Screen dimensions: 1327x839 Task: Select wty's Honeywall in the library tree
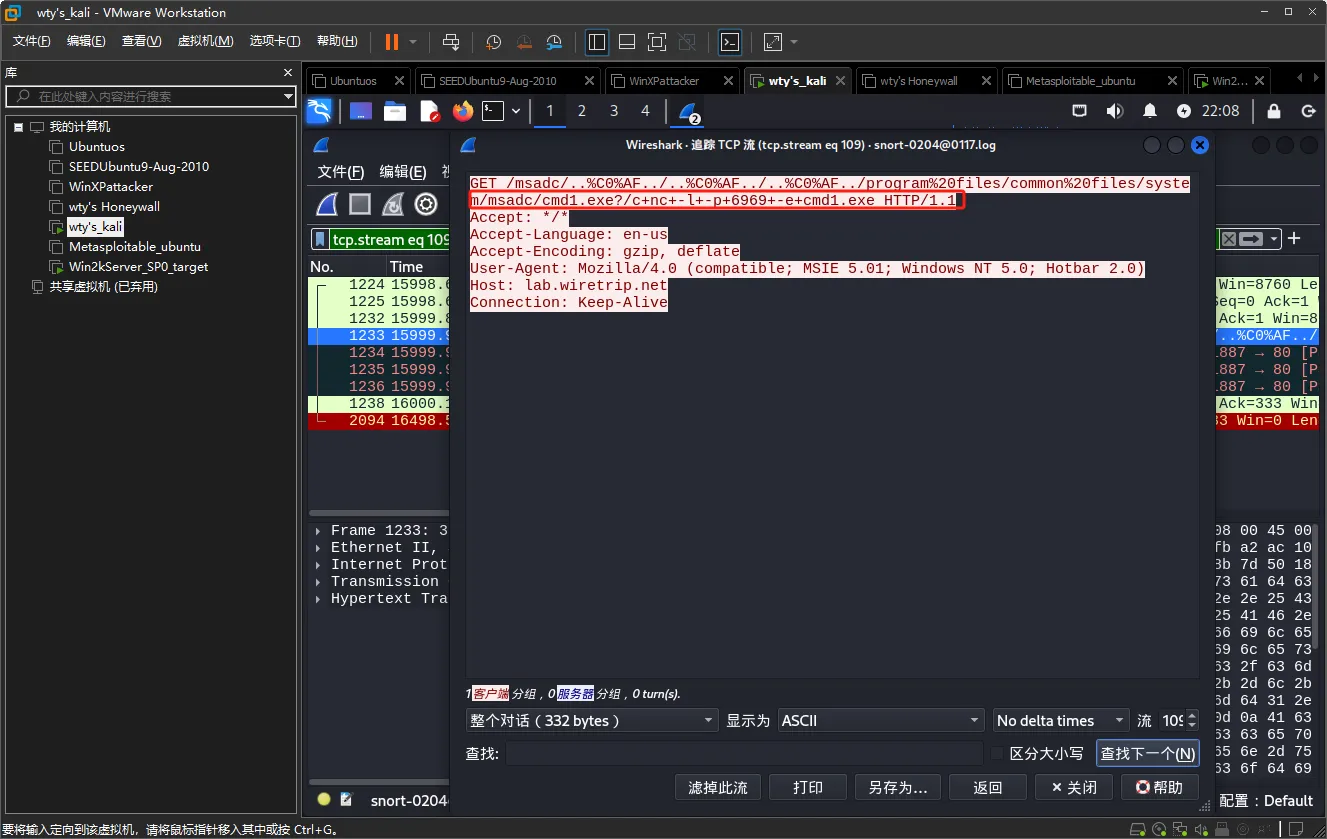pos(114,207)
